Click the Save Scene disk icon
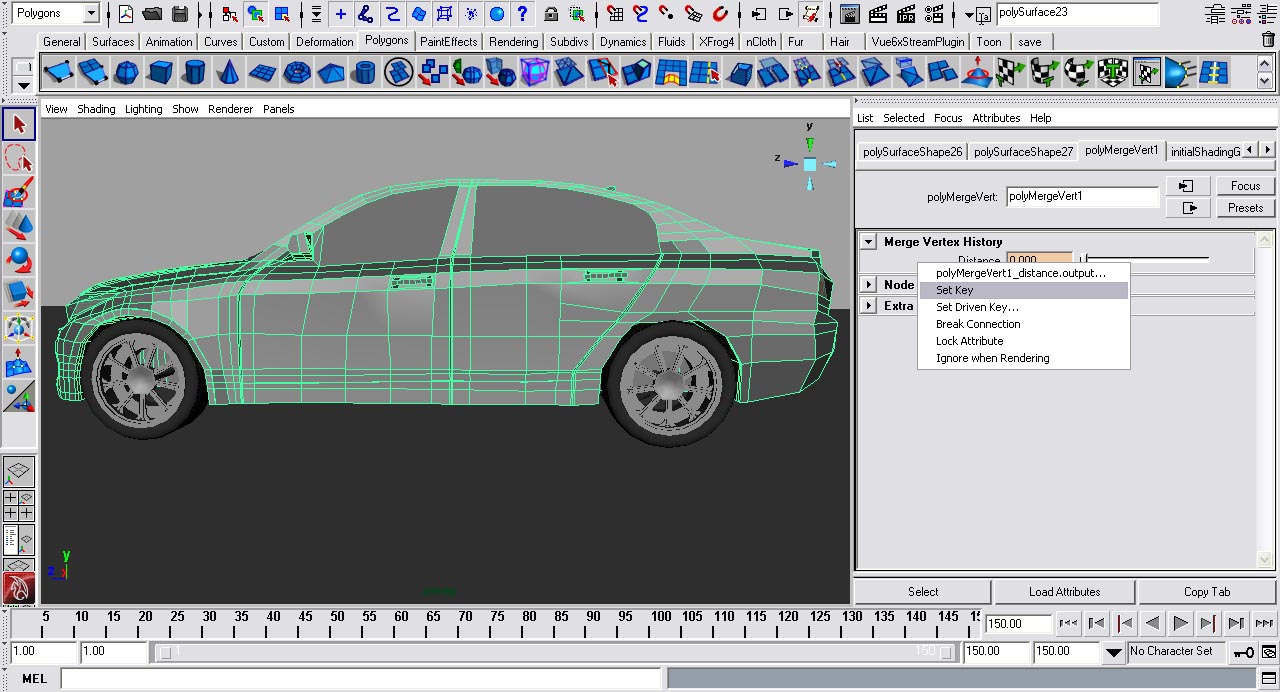This screenshot has height=692, width=1280. pos(180,13)
